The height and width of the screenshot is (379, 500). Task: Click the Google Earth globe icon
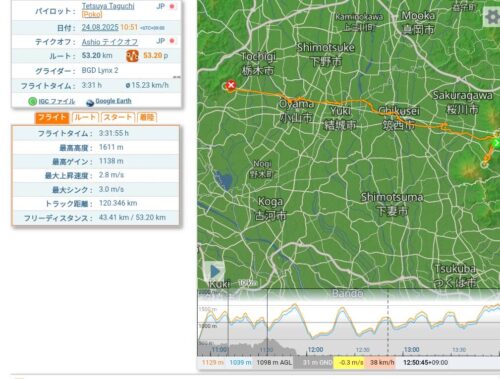click(90, 102)
